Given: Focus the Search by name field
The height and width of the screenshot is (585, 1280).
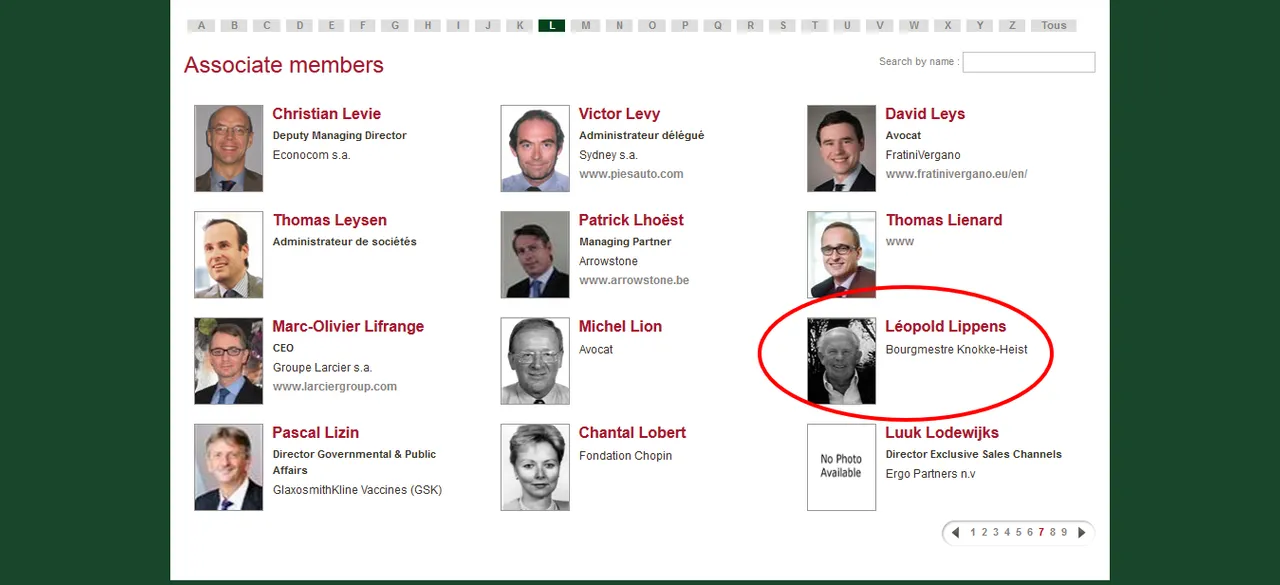Looking at the screenshot, I should 1029,62.
